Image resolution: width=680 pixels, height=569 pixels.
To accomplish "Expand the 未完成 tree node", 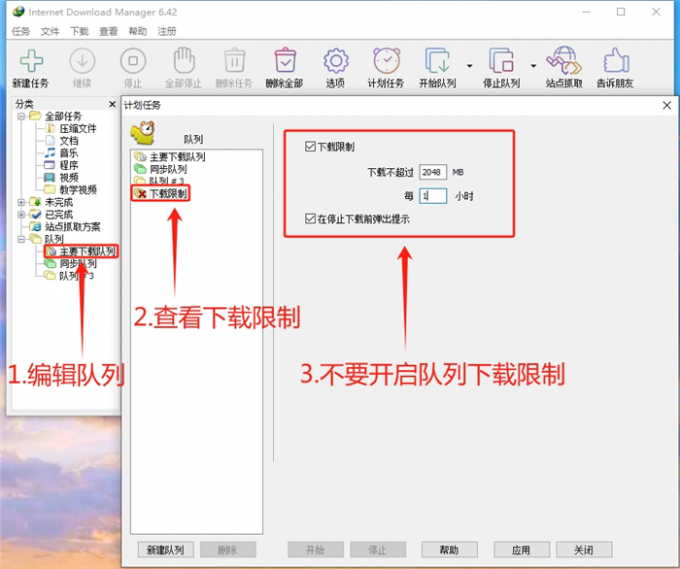I will 21,202.
